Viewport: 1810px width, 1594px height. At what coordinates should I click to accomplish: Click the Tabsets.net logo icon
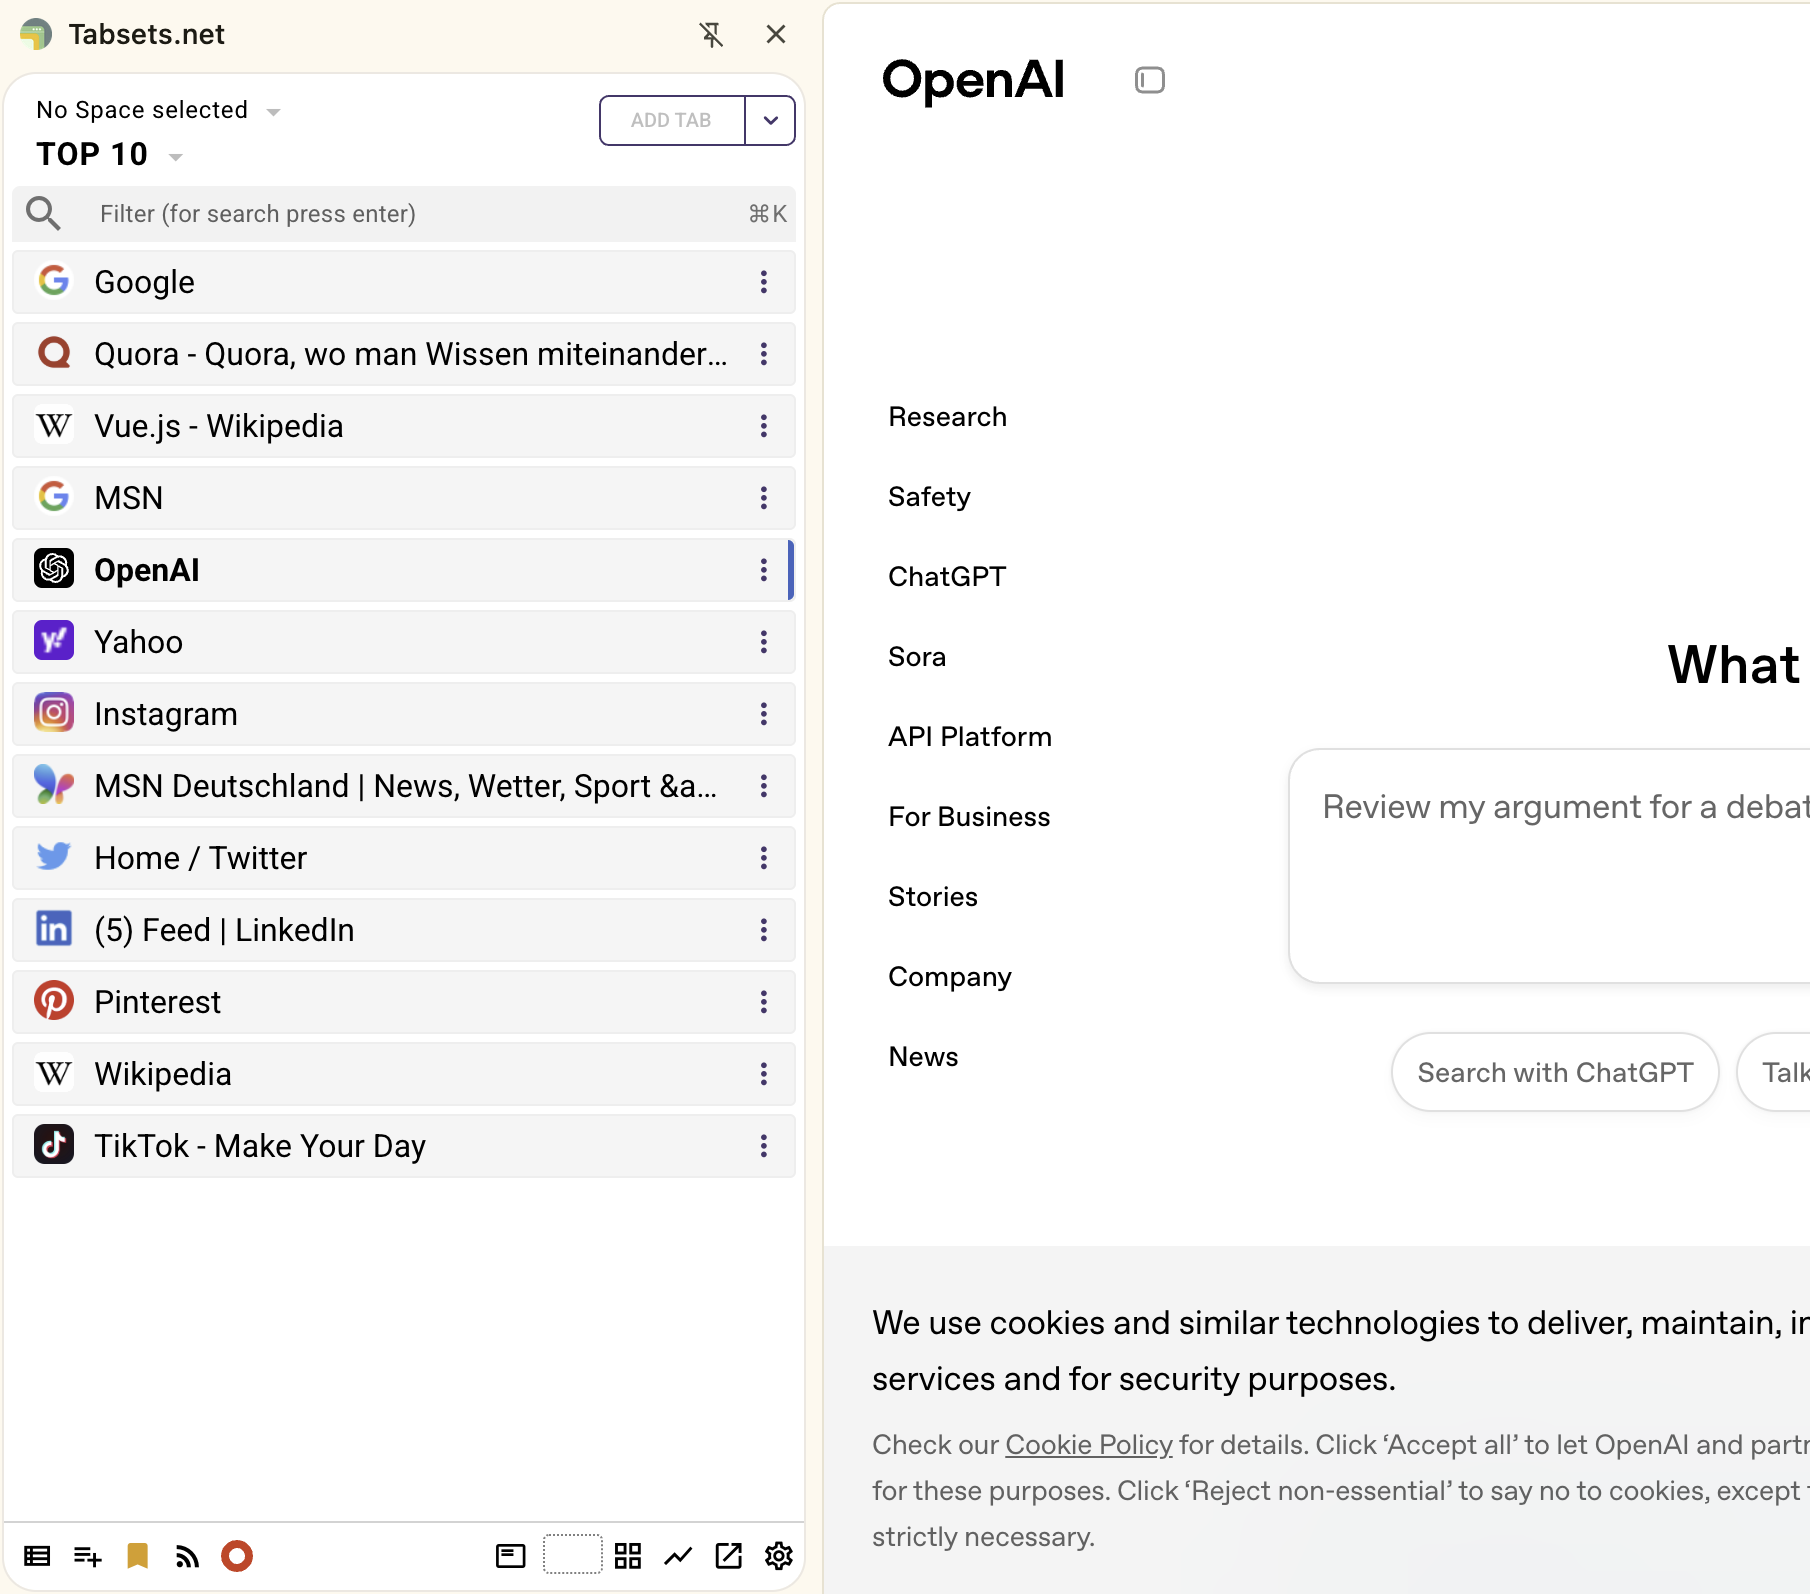coord(36,35)
